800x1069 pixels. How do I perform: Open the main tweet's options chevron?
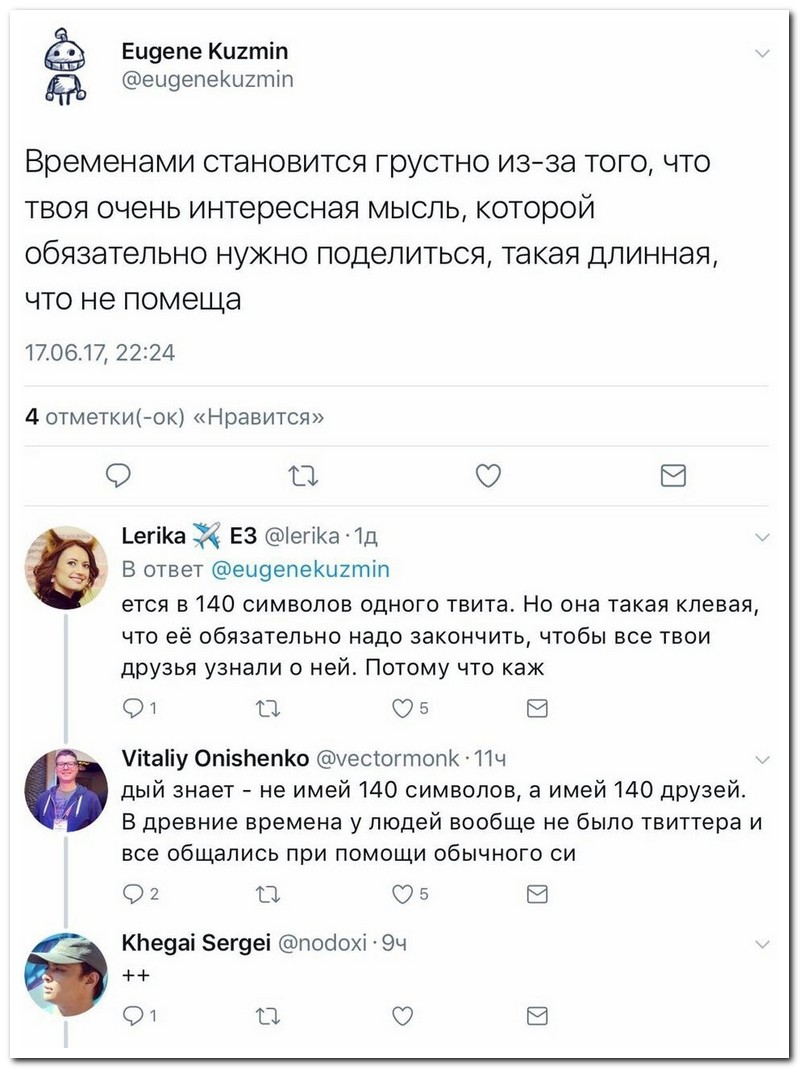pos(763,53)
